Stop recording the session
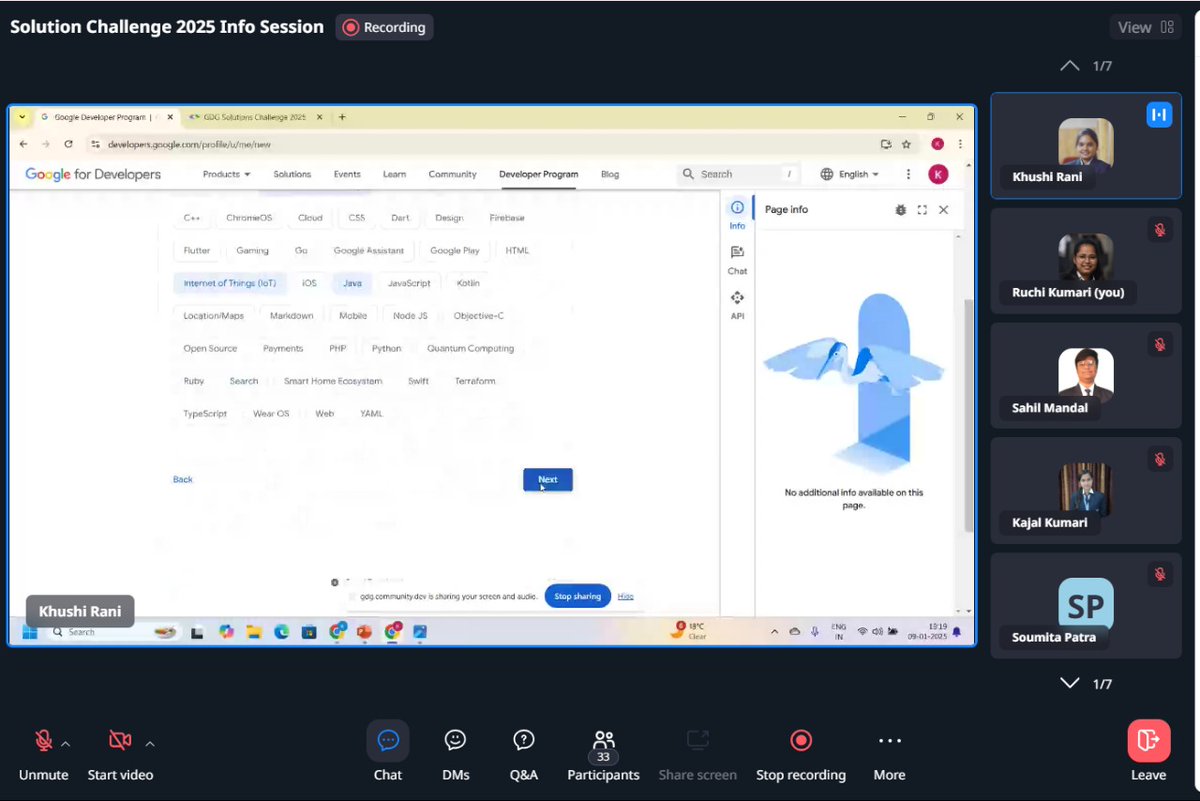The height and width of the screenshot is (801, 1200). point(801,752)
